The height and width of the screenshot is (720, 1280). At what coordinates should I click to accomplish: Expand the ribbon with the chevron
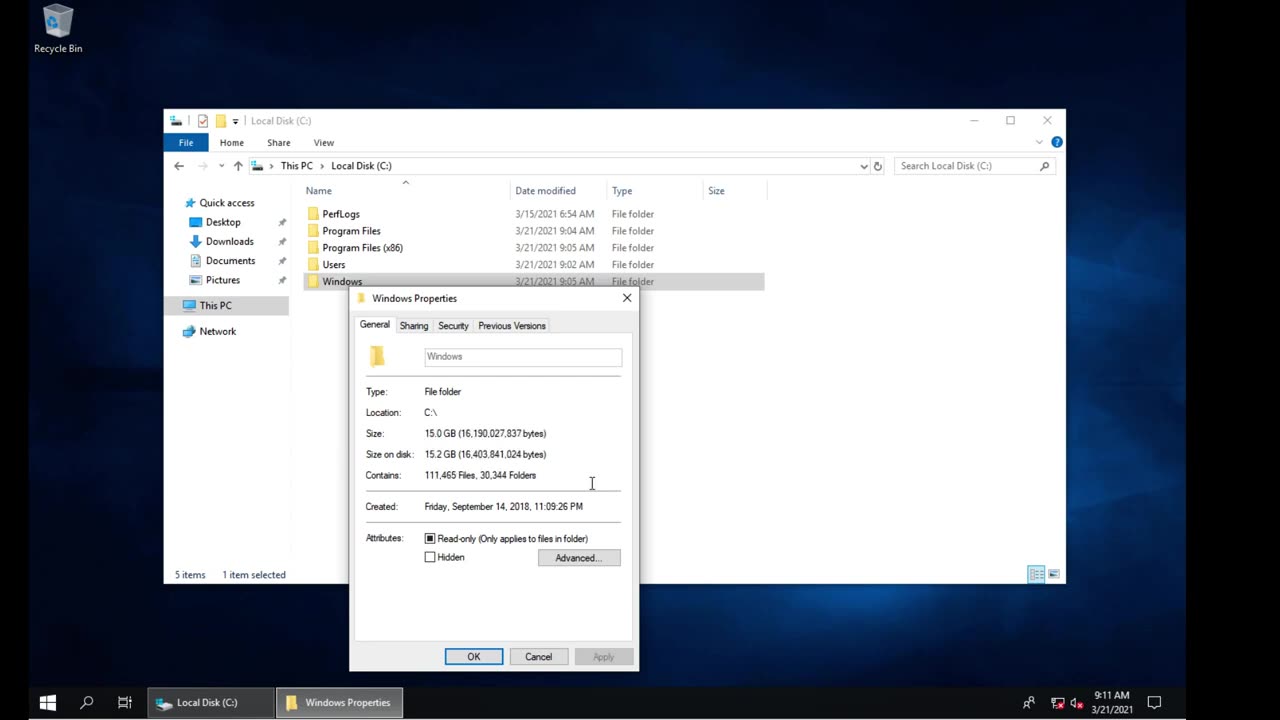(x=1039, y=143)
